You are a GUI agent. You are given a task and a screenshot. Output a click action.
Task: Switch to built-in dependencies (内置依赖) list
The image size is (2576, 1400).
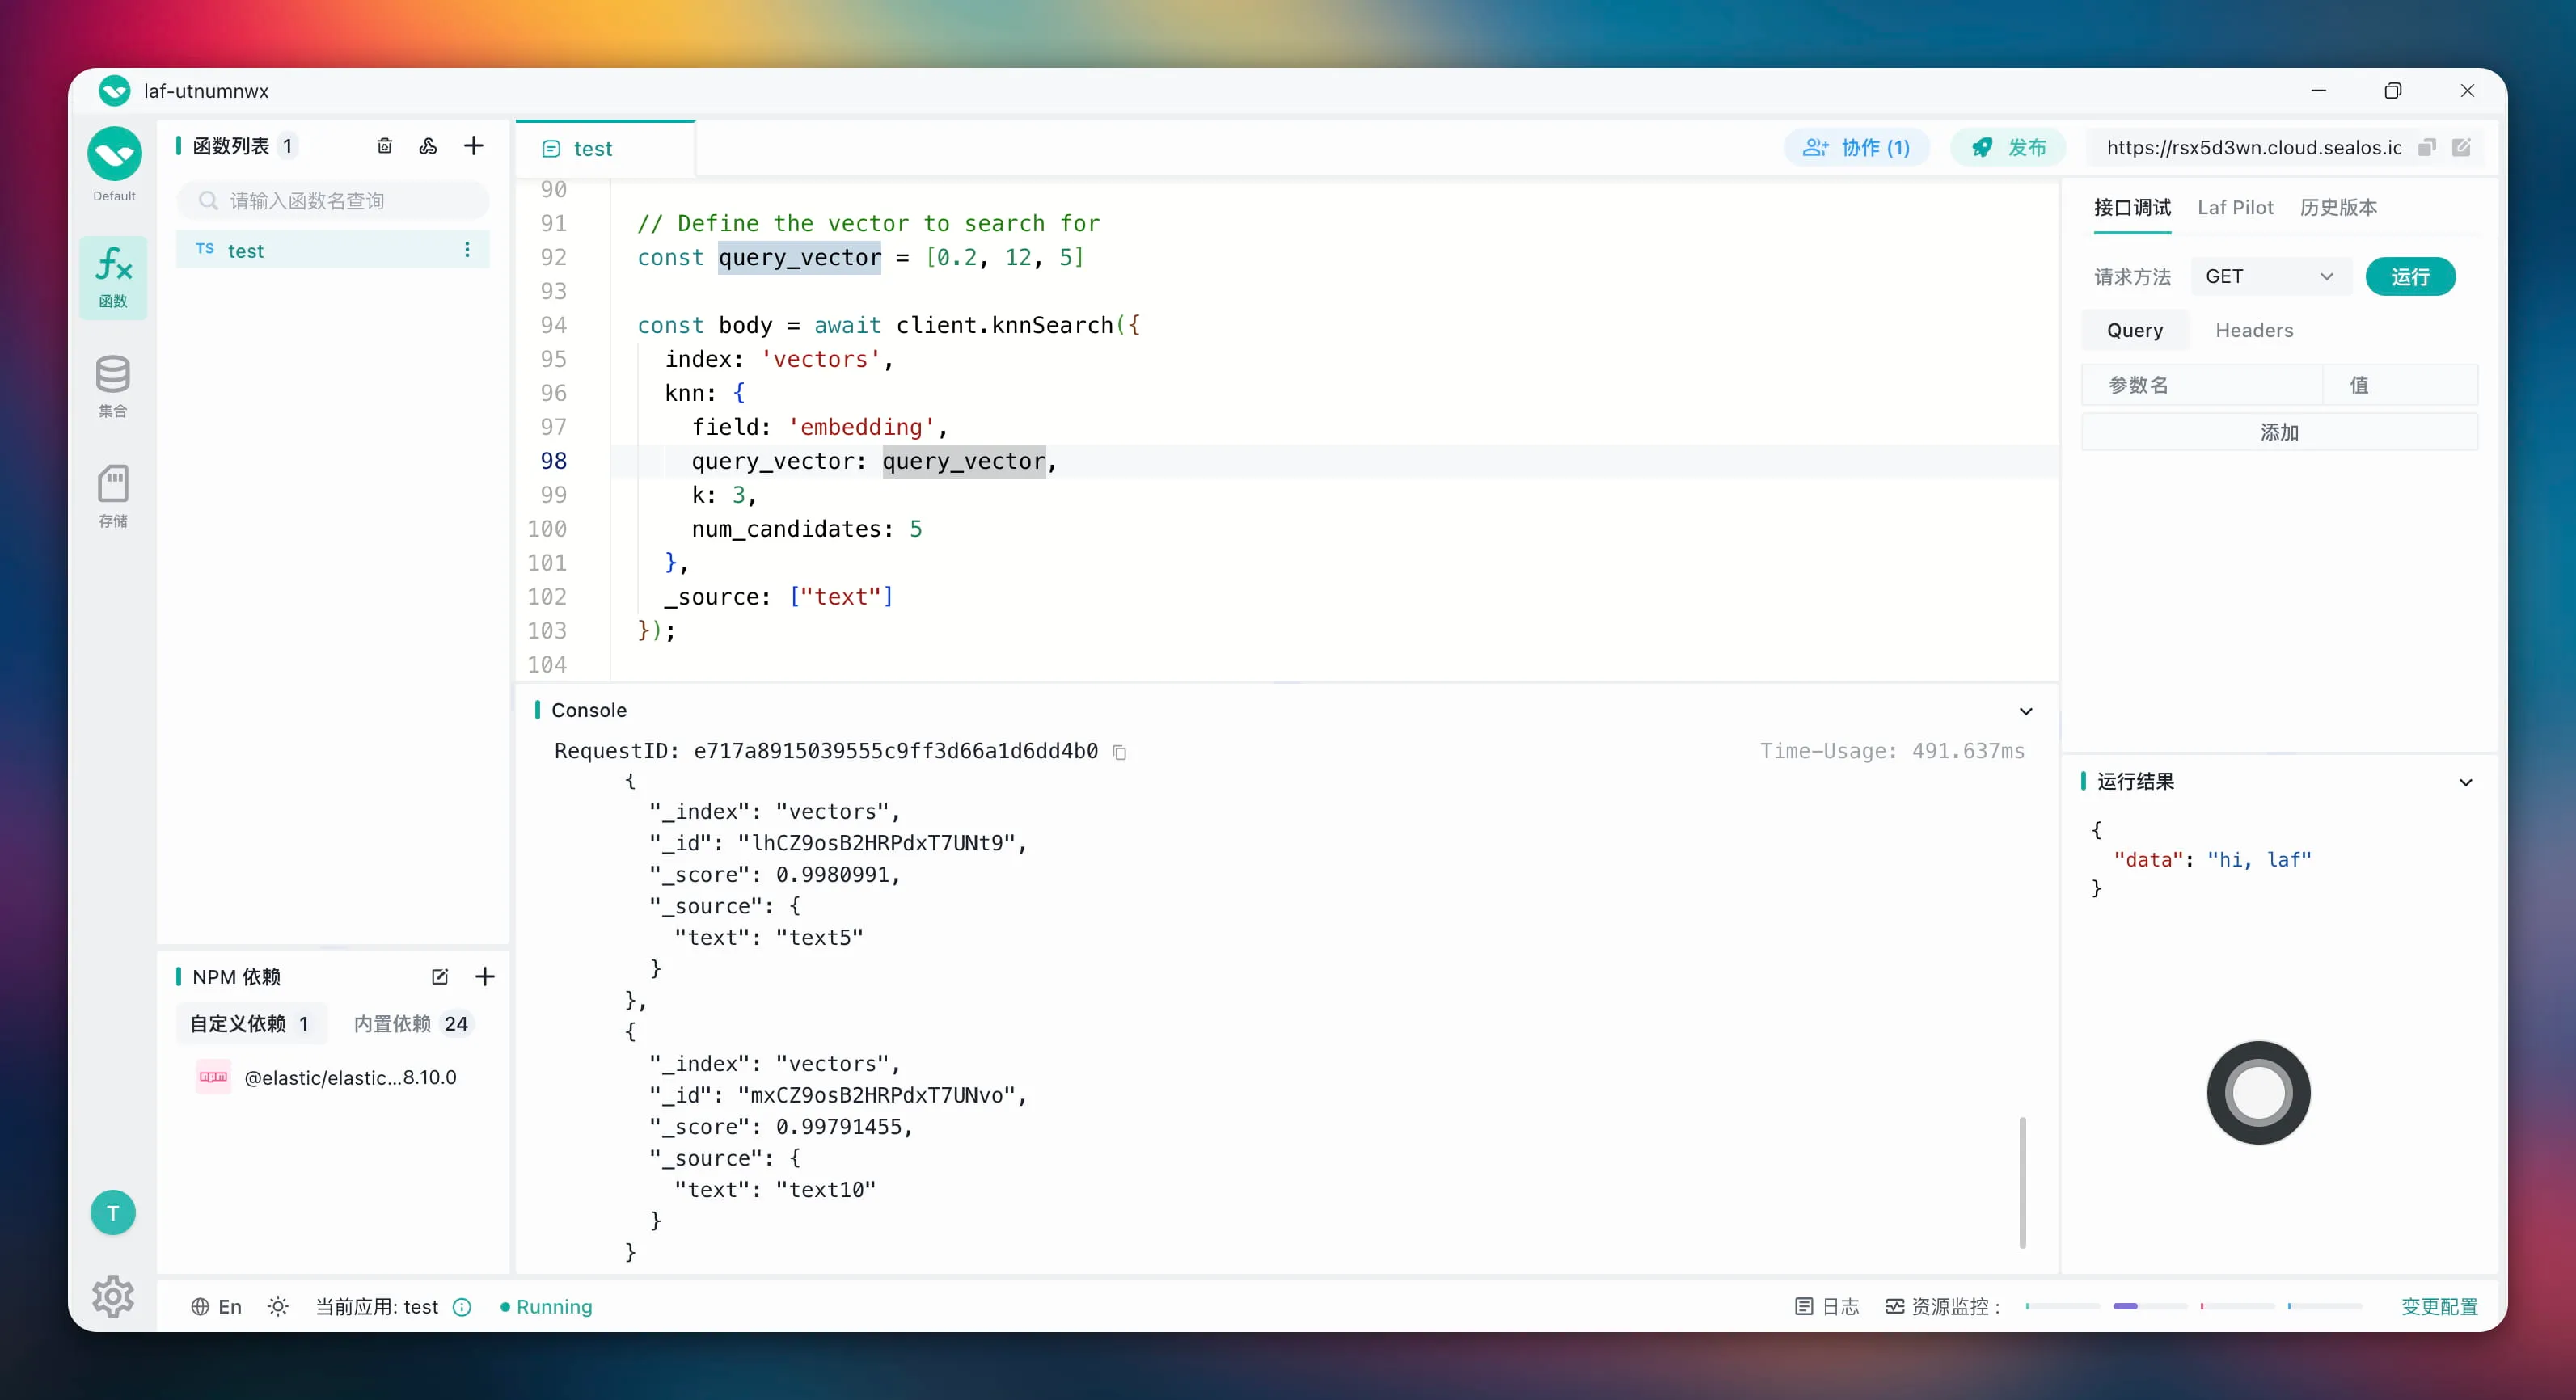[410, 1023]
